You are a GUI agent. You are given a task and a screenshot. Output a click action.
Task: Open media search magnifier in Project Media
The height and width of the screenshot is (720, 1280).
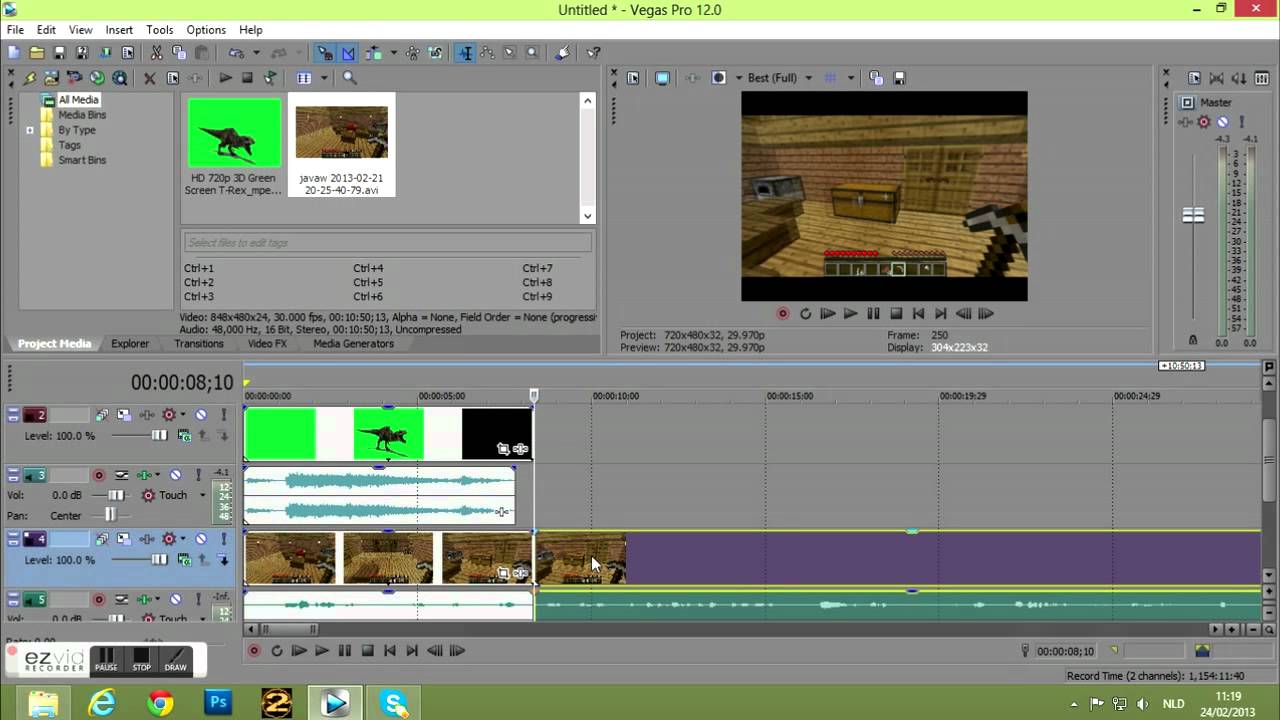coord(350,78)
